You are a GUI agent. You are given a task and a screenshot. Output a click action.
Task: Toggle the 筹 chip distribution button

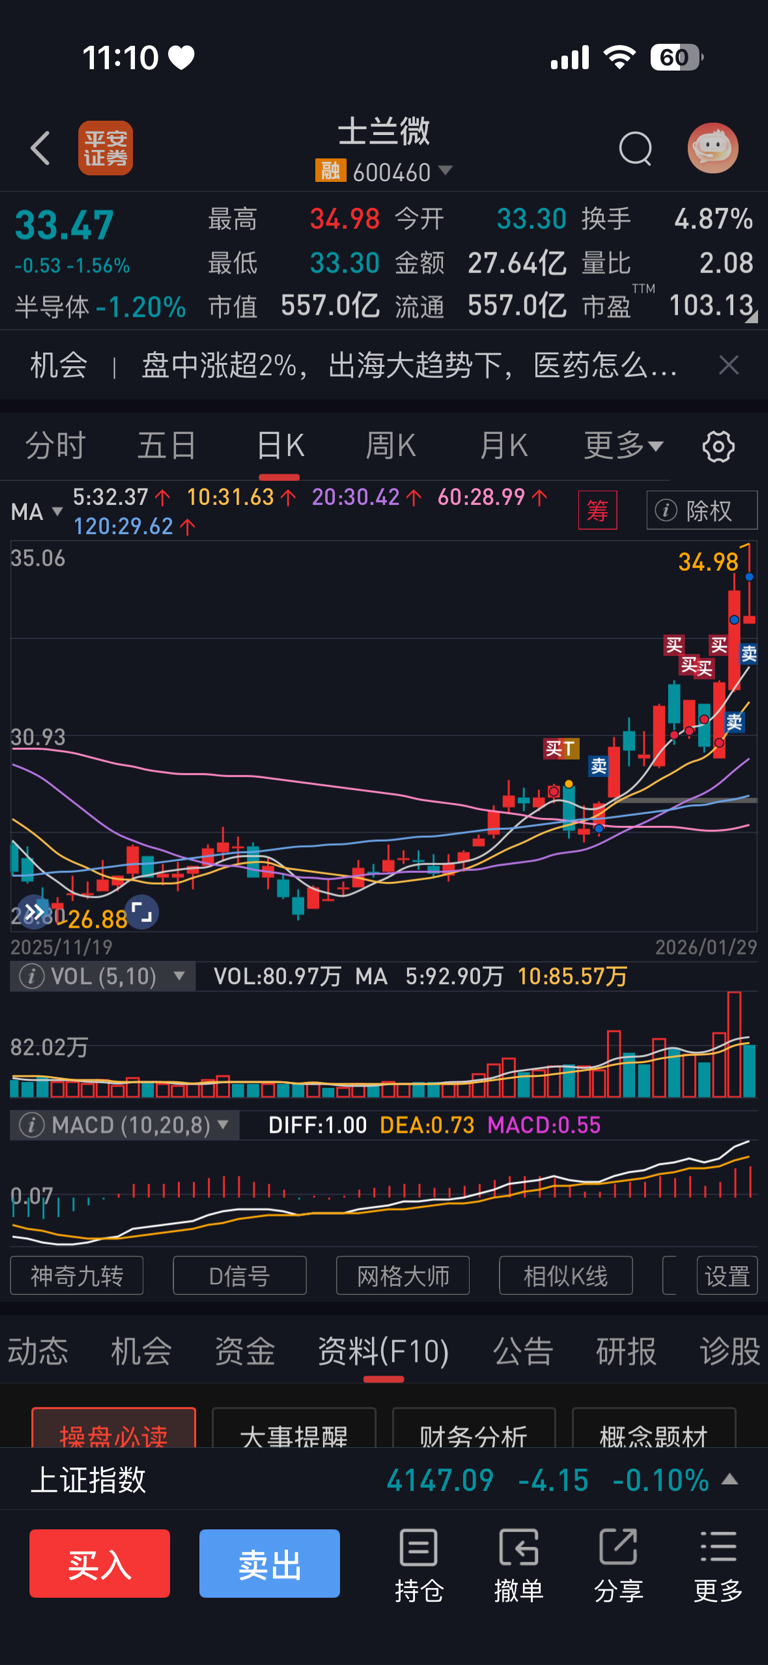point(598,511)
